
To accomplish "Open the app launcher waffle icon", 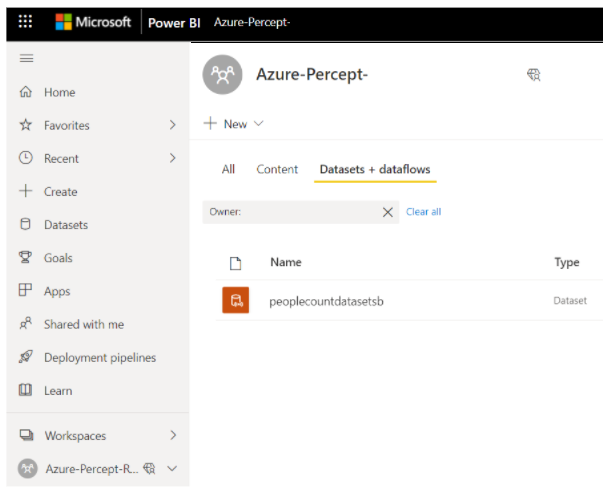I will (25, 21).
